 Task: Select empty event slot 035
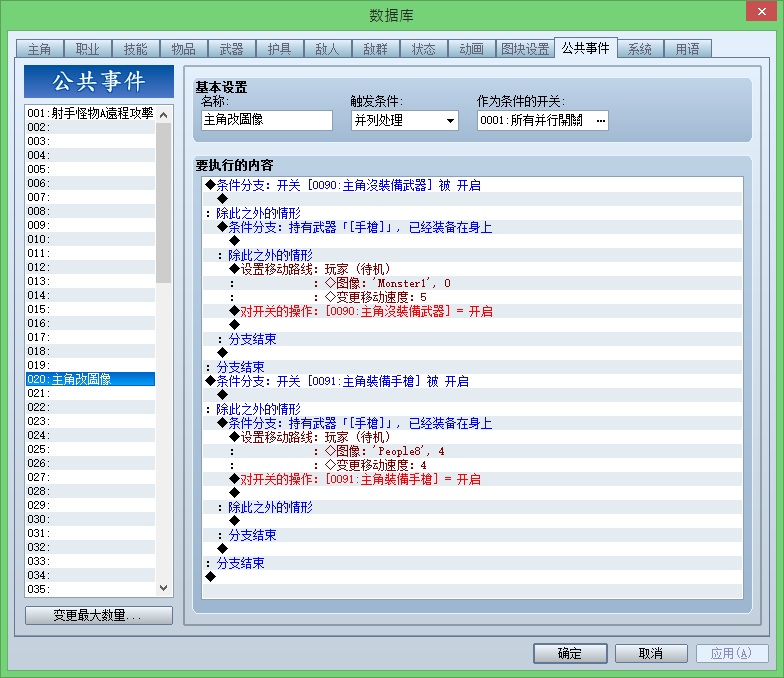click(x=90, y=589)
